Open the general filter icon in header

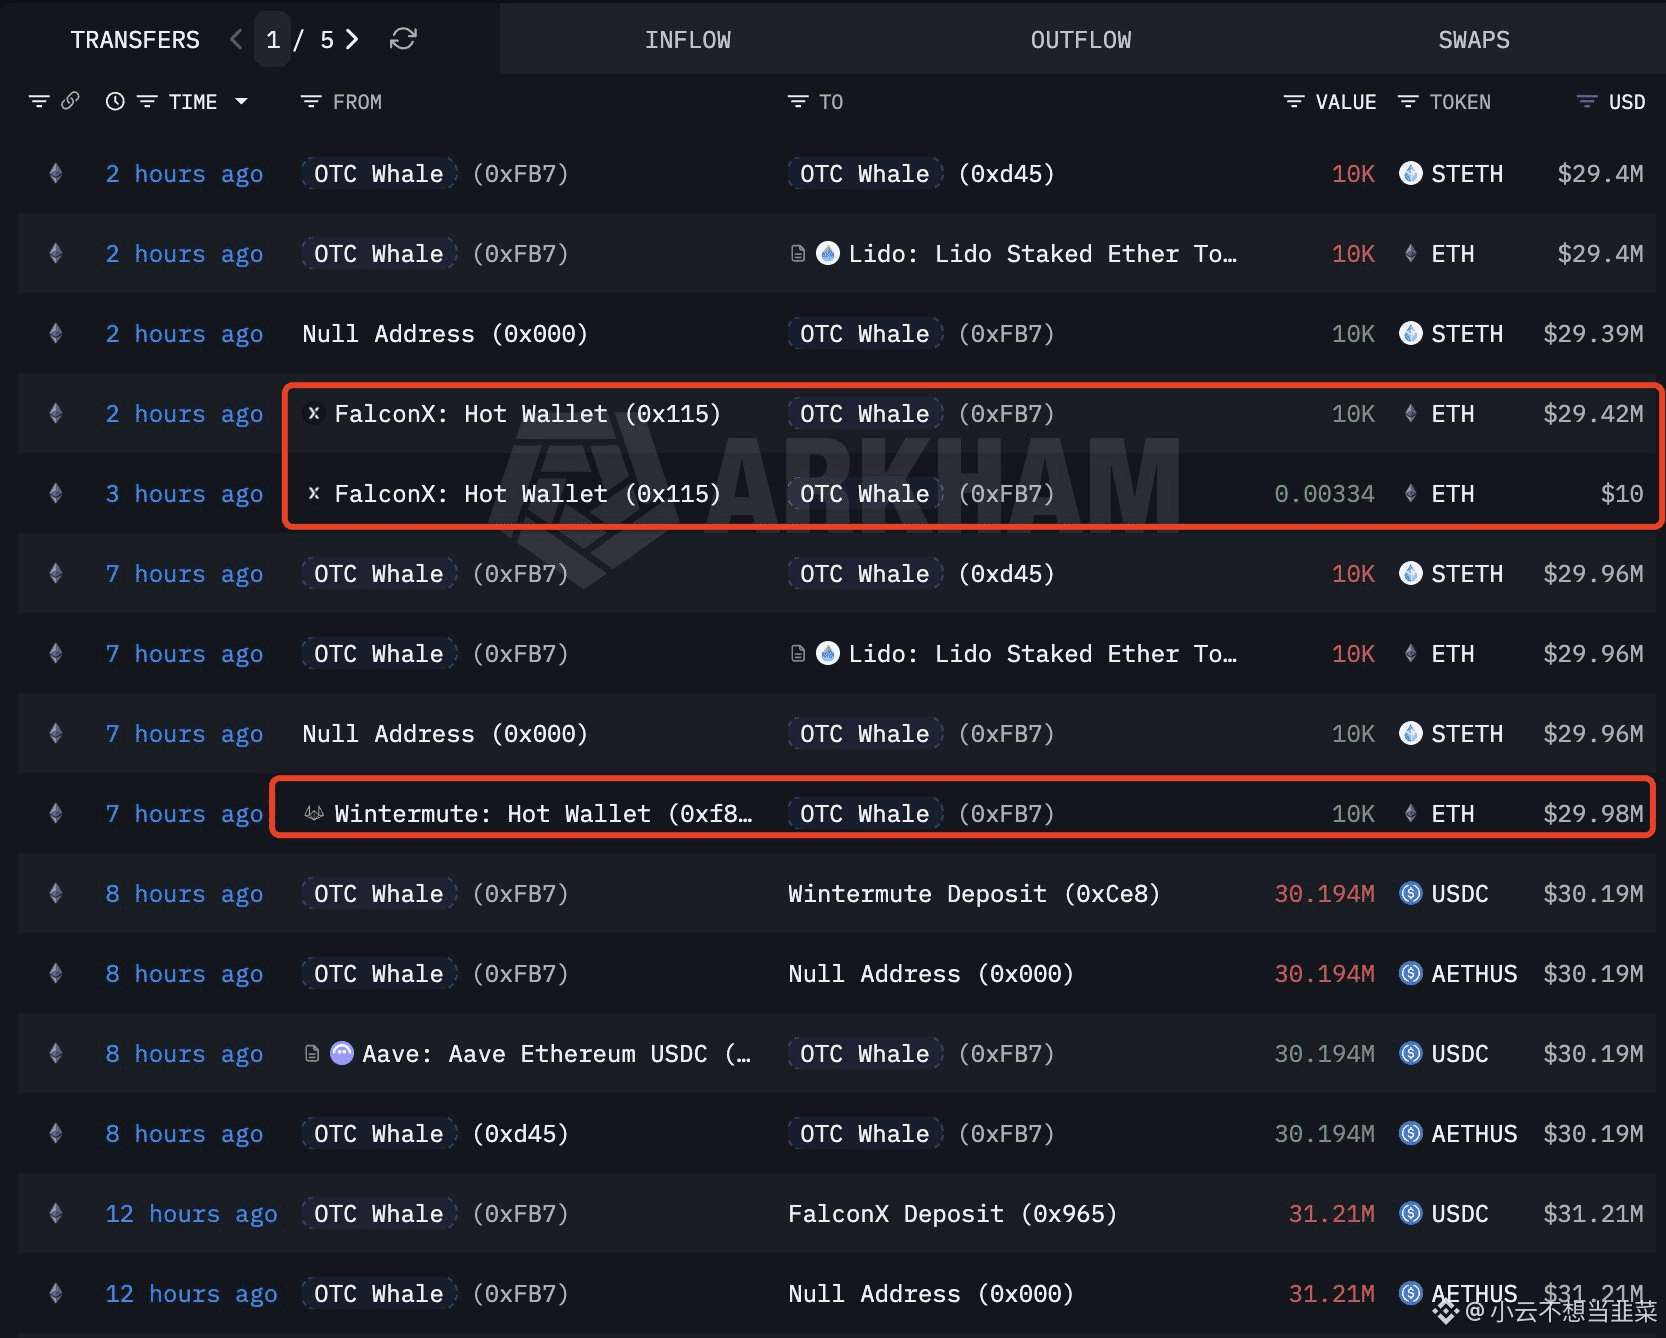[x=39, y=101]
